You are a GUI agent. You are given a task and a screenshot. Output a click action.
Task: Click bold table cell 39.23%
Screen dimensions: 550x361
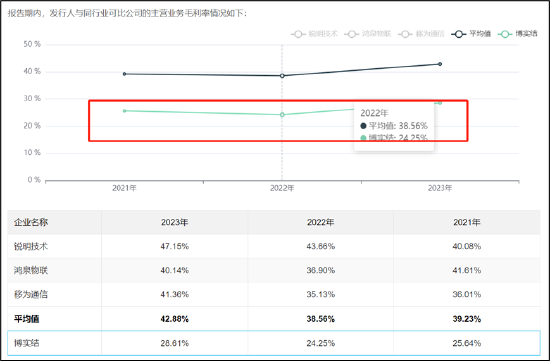[x=467, y=319]
